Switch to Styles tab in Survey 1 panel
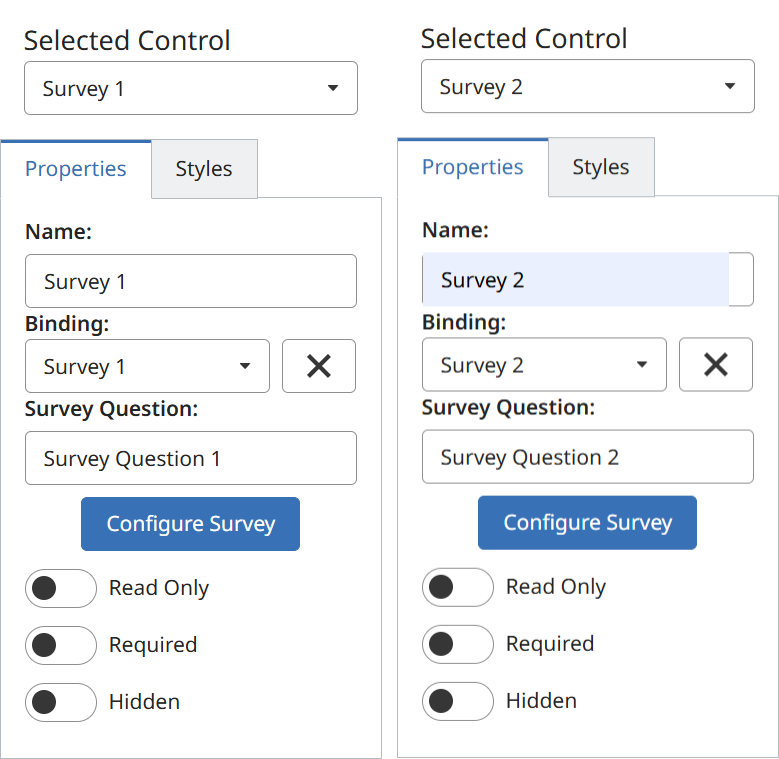The image size is (779, 759). (x=204, y=169)
